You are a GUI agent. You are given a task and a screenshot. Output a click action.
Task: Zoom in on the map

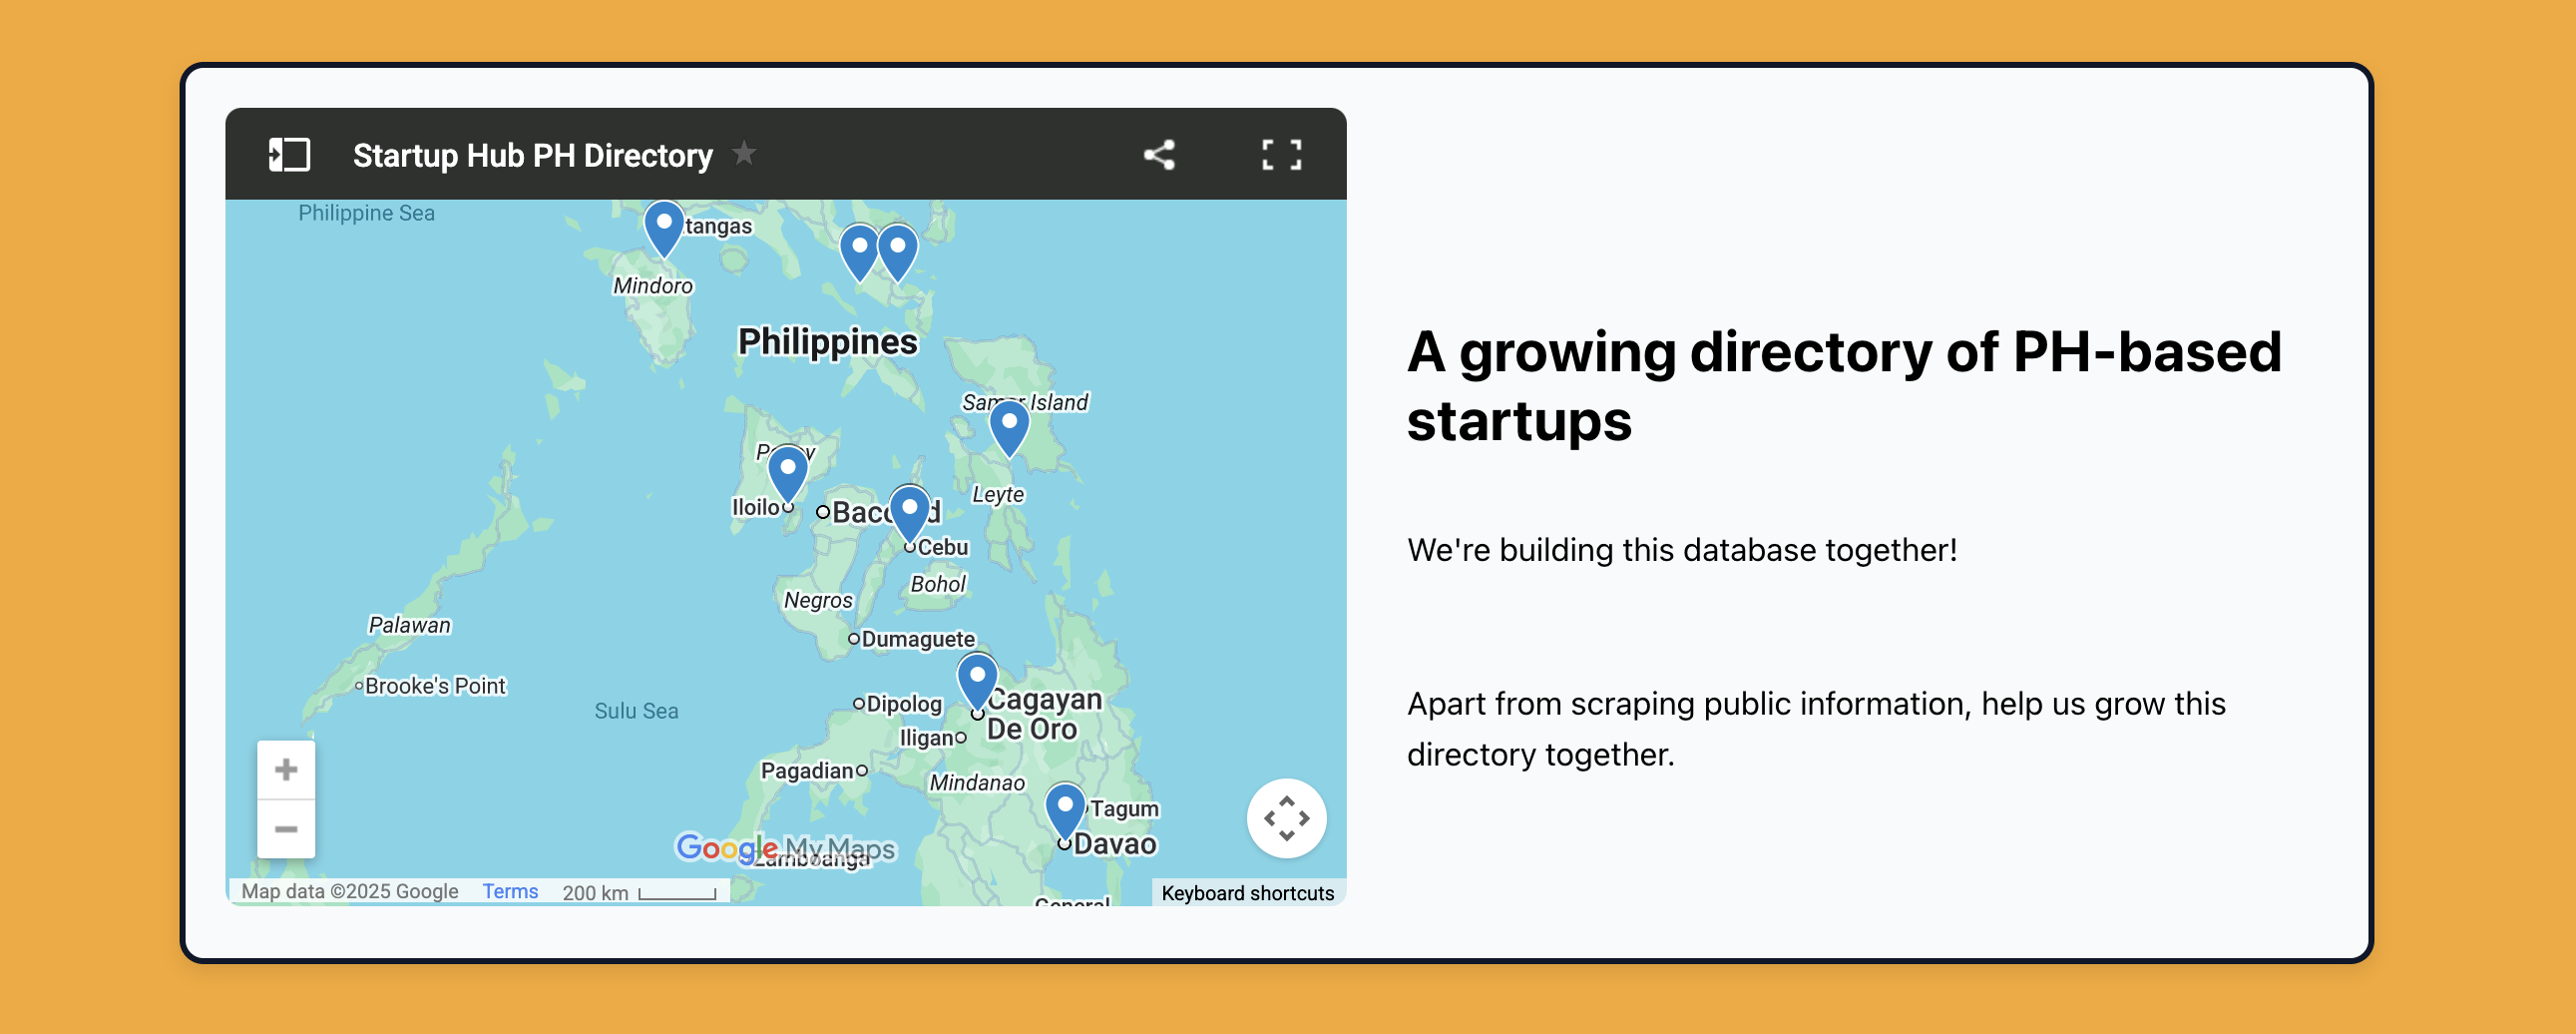coord(286,770)
